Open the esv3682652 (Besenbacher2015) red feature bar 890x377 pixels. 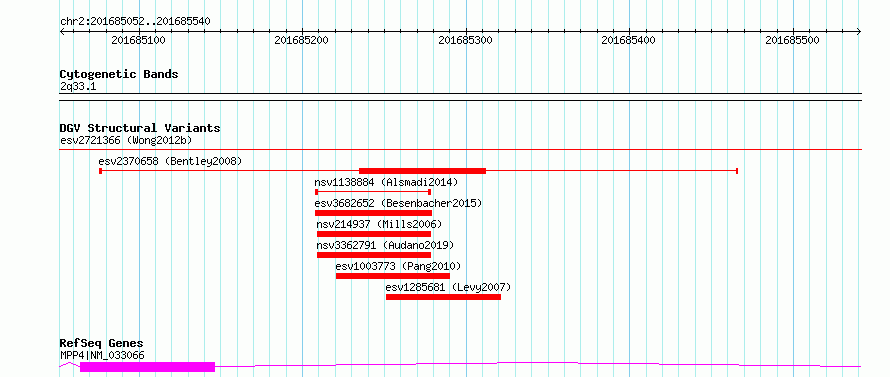(x=373, y=213)
